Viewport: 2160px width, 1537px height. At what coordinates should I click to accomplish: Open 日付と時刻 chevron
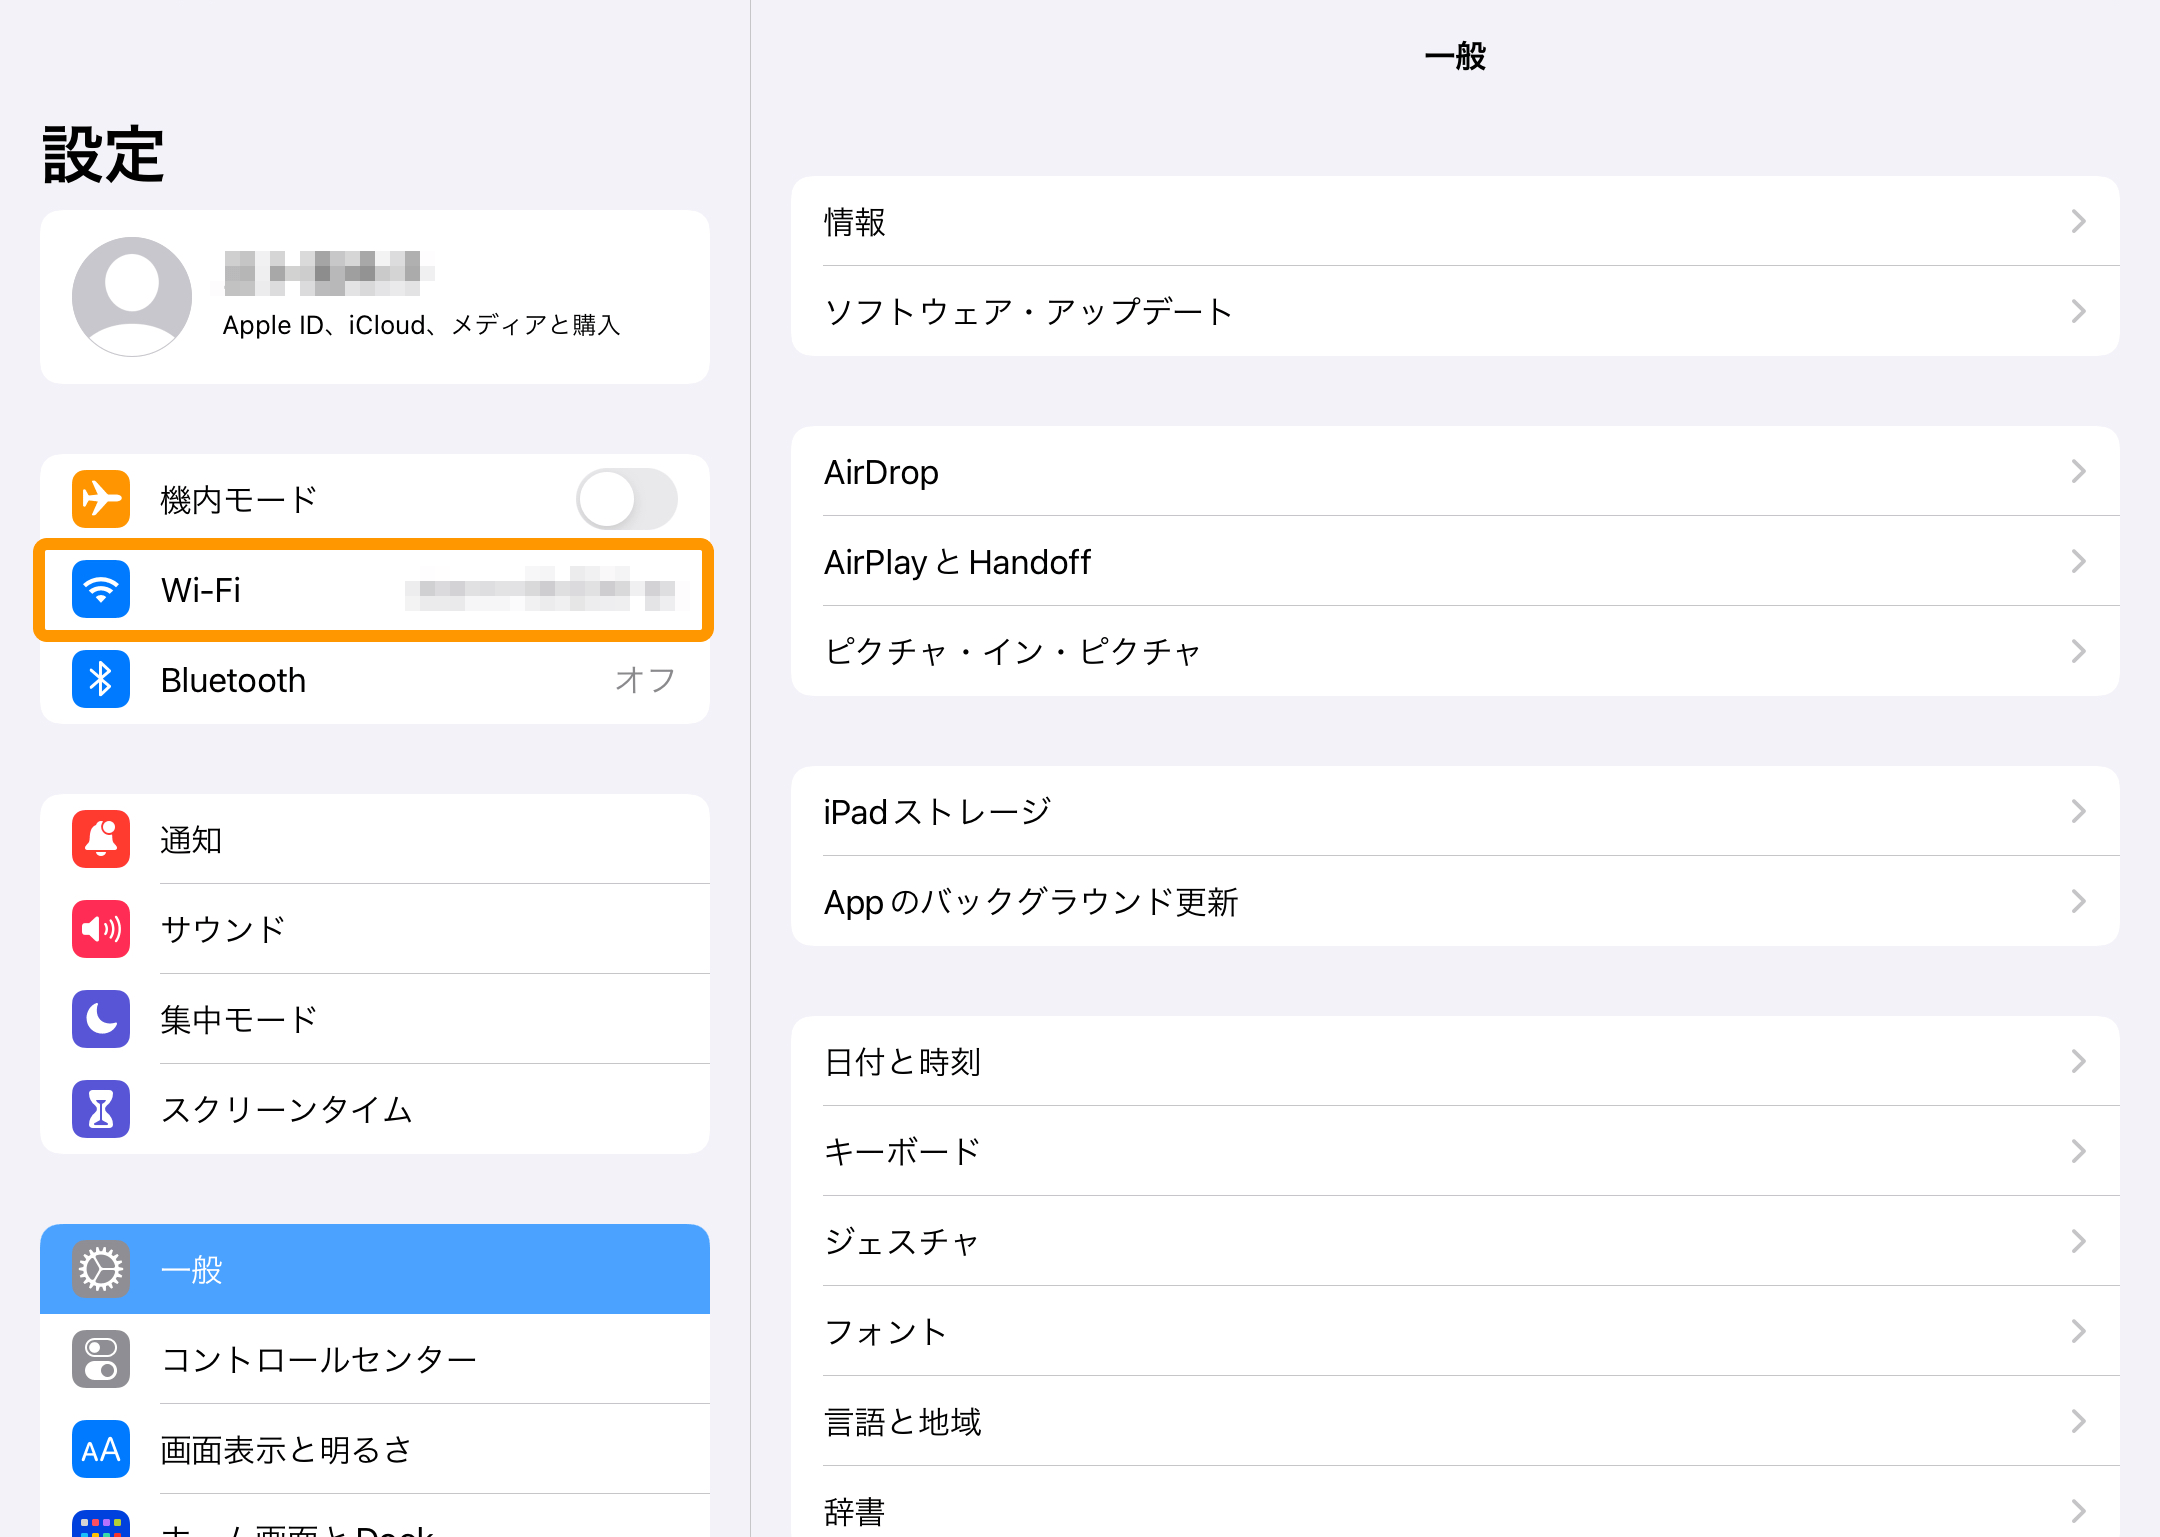tap(2079, 1061)
